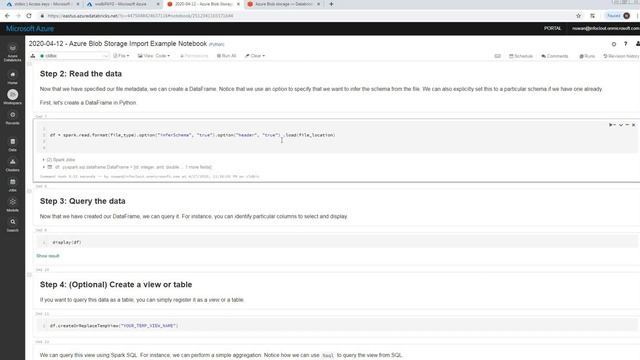Viewport: 640px width, 360px height.
Task: Open Revision history
Action: point(621,56)
